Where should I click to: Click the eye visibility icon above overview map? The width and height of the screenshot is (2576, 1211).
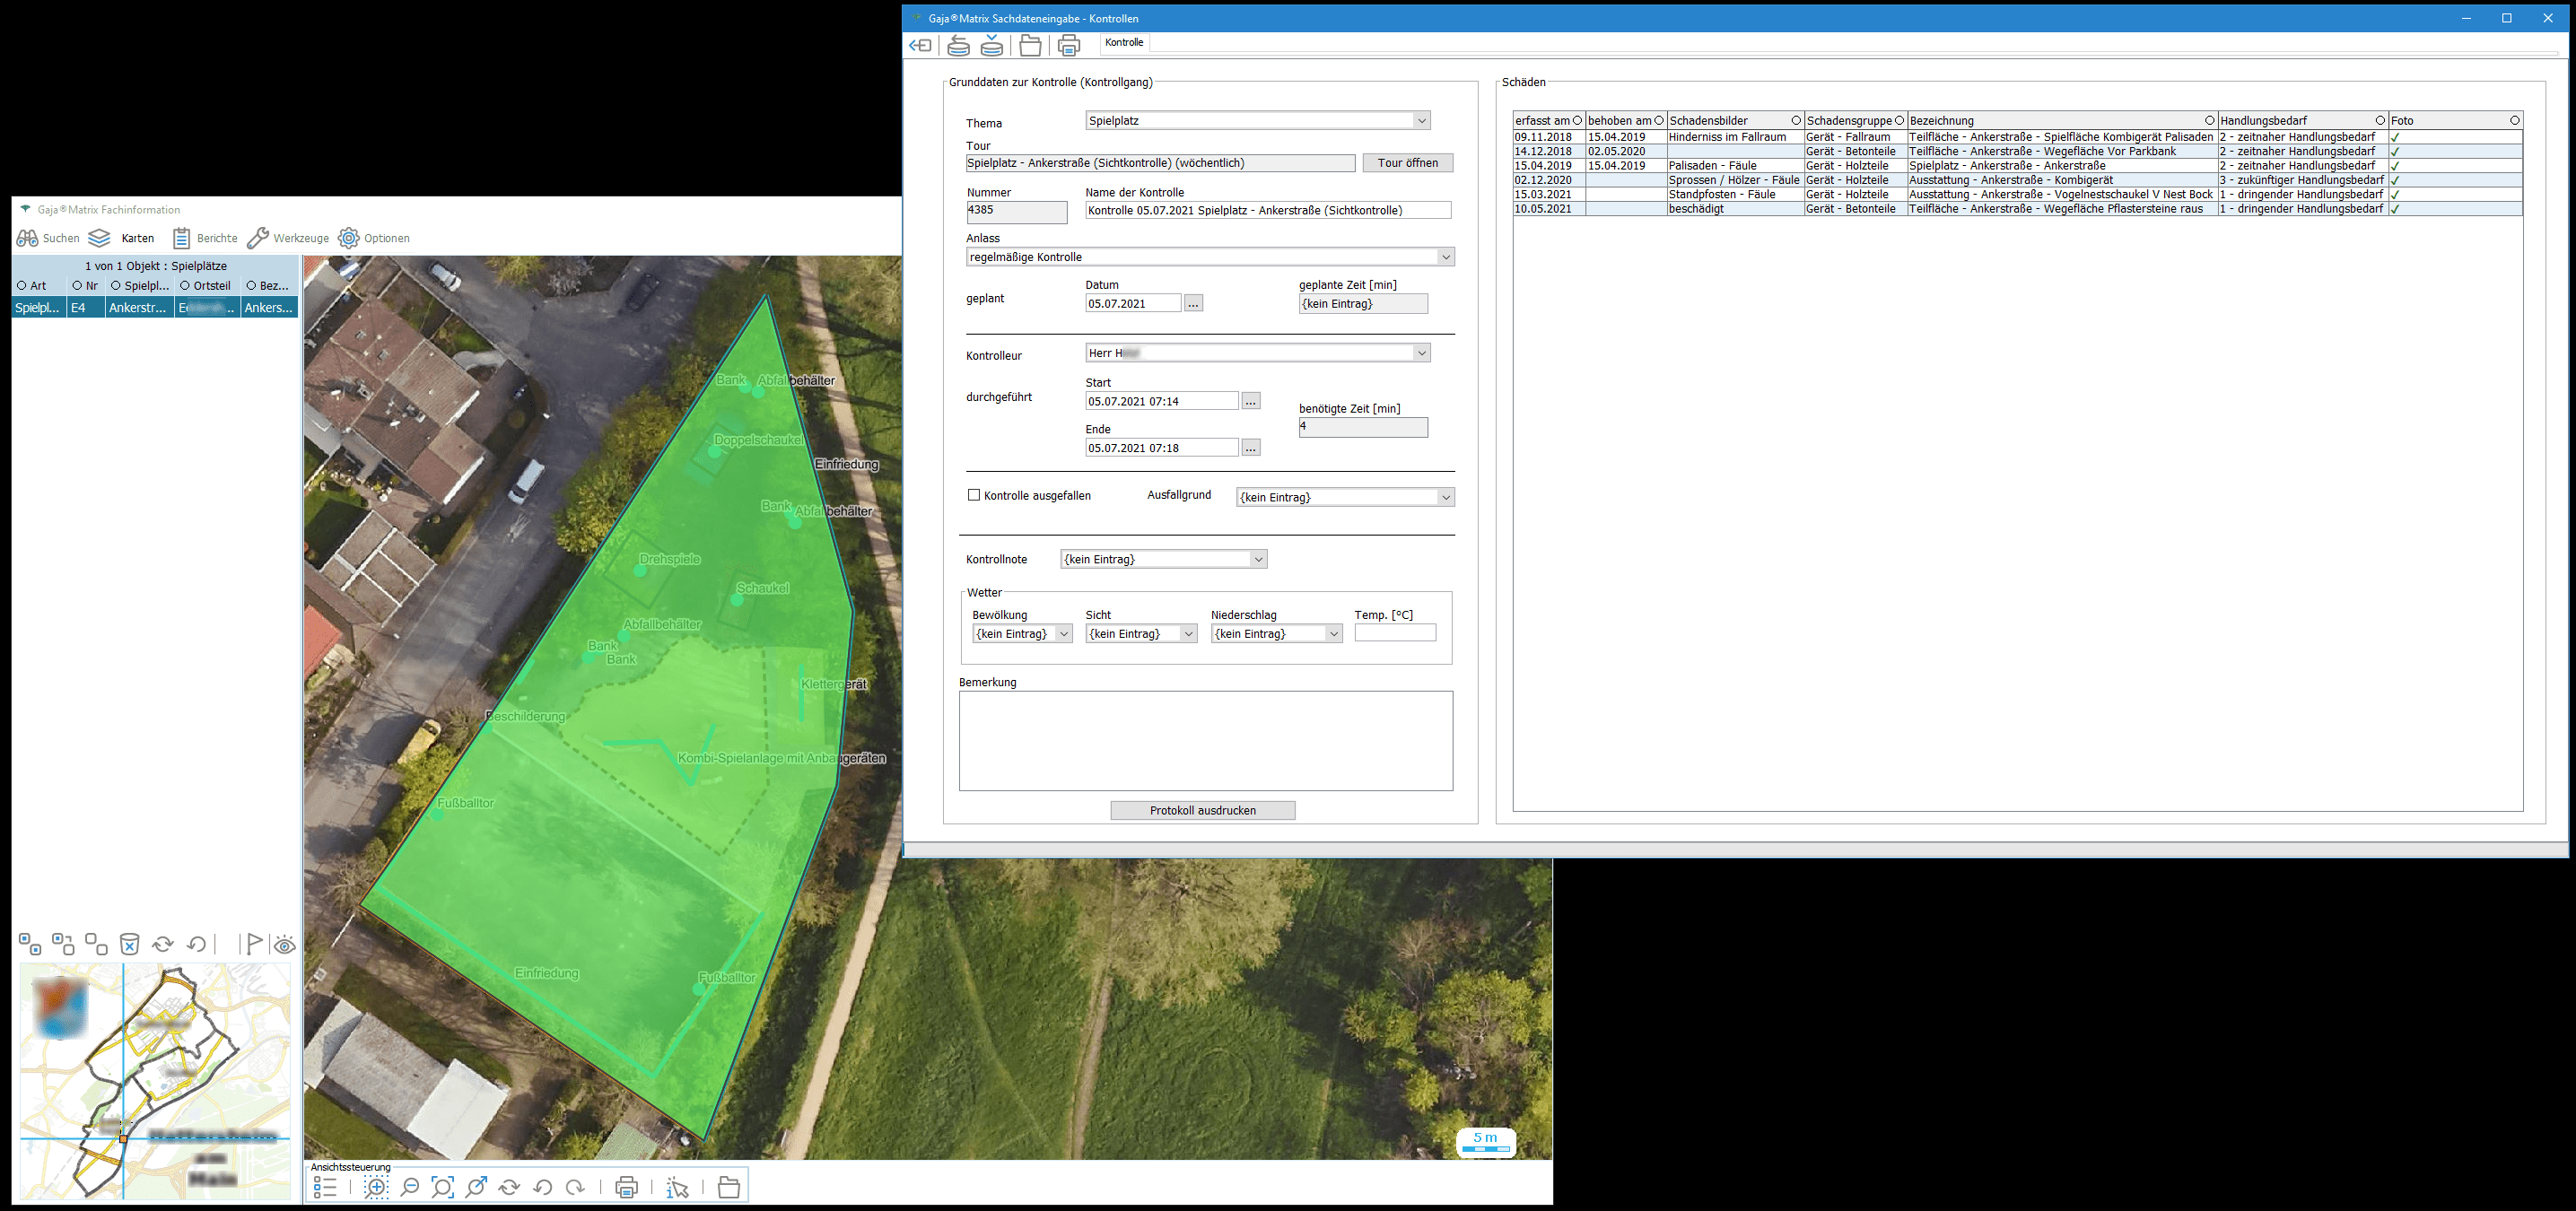(285, 945)
